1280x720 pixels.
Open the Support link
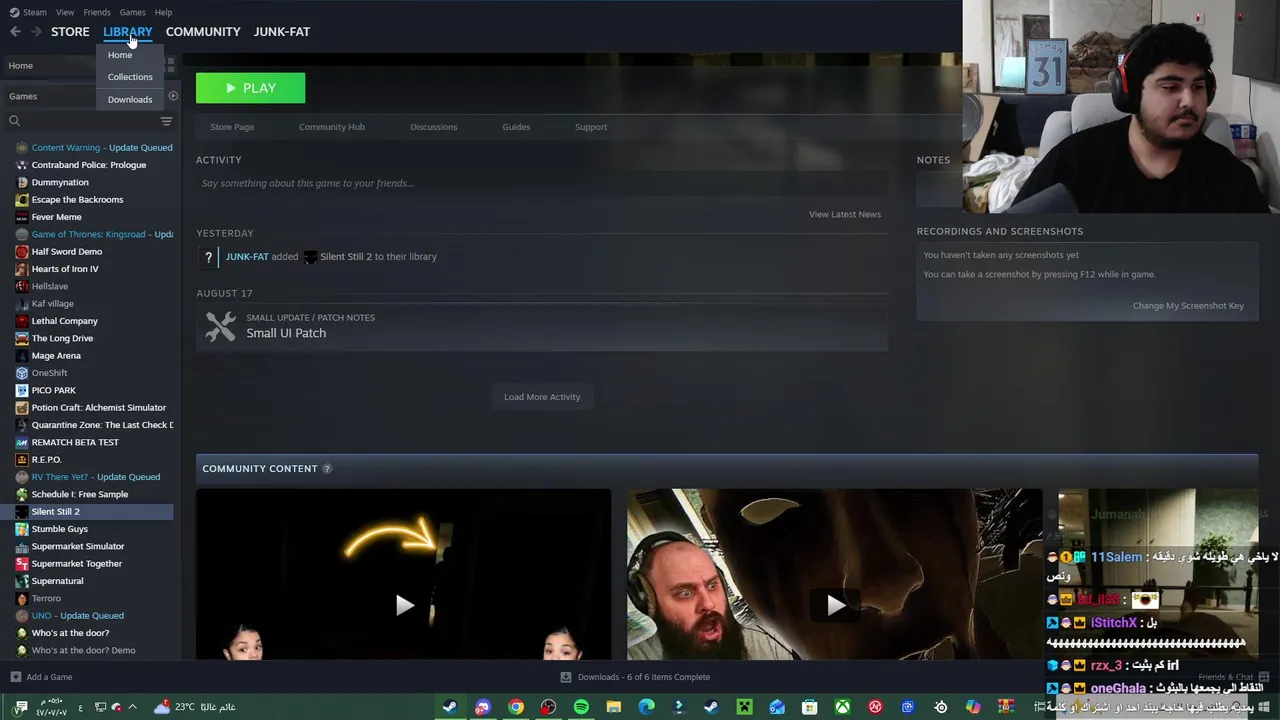(591, 127)
